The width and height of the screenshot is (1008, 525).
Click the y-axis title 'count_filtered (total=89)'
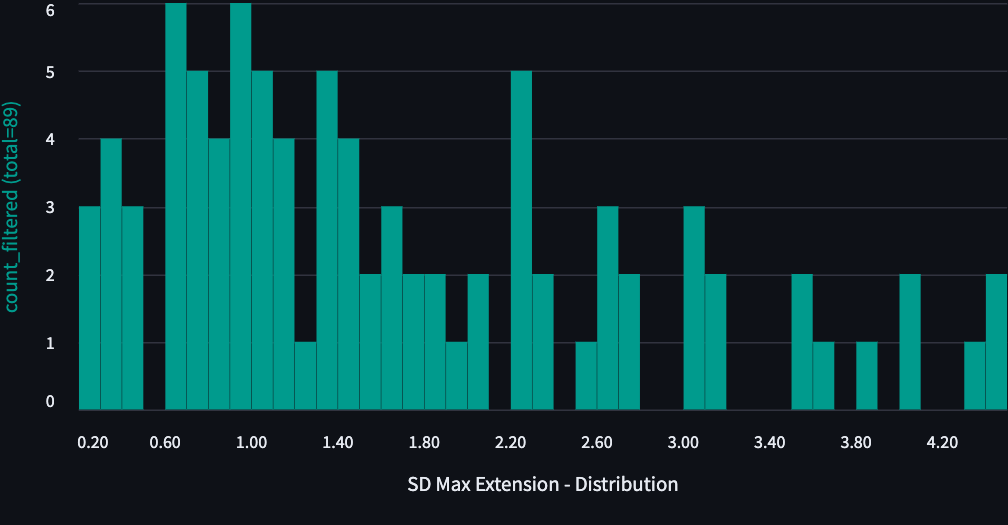point(11,207)
